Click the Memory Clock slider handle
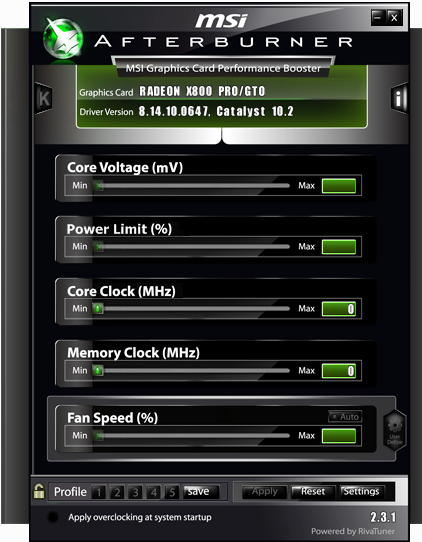This screenshot has width=422, height=542. tap(98, 371)
